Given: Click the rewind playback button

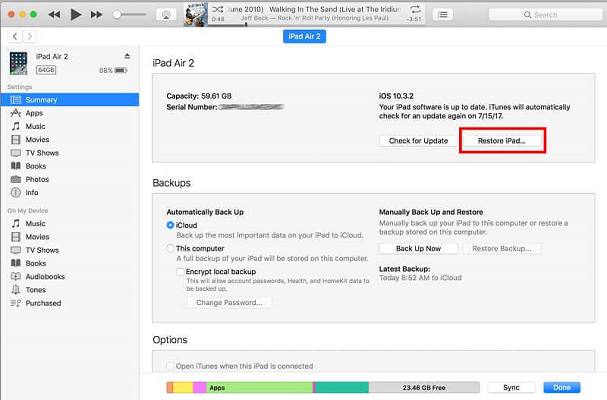Looking at the screenshot, I should point(54,15).
